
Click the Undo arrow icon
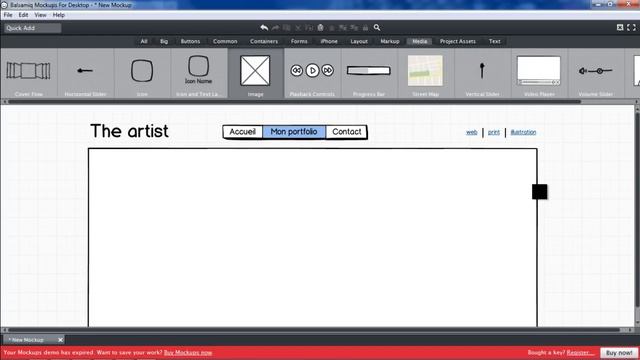(264, 28)
